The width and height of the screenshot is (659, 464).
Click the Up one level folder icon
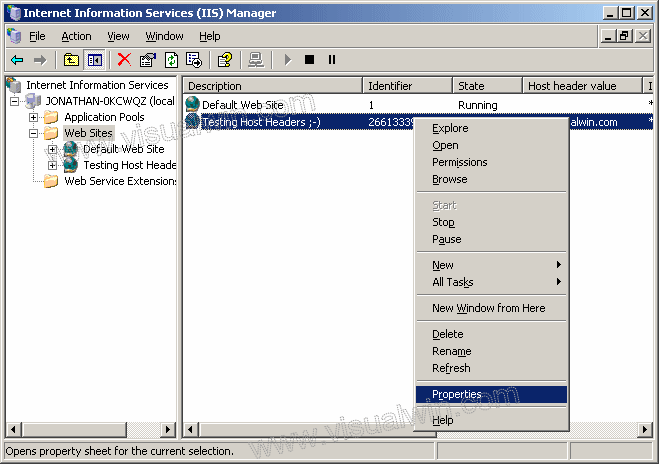click(71, 60)
